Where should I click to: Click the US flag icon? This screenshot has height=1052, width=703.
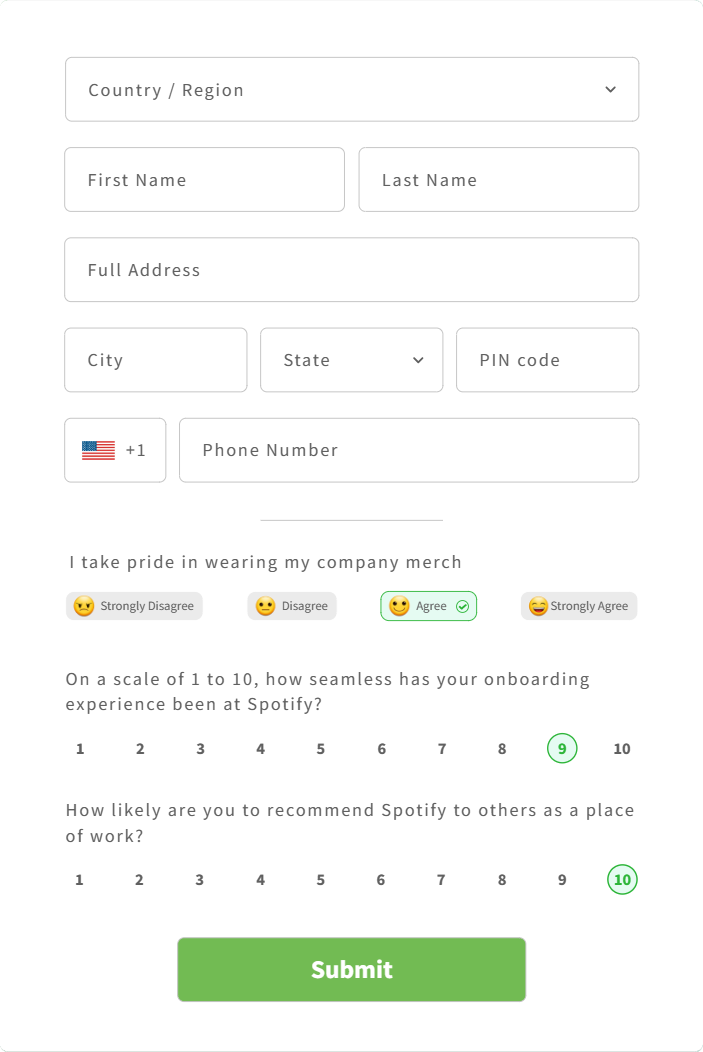(99, 450)
